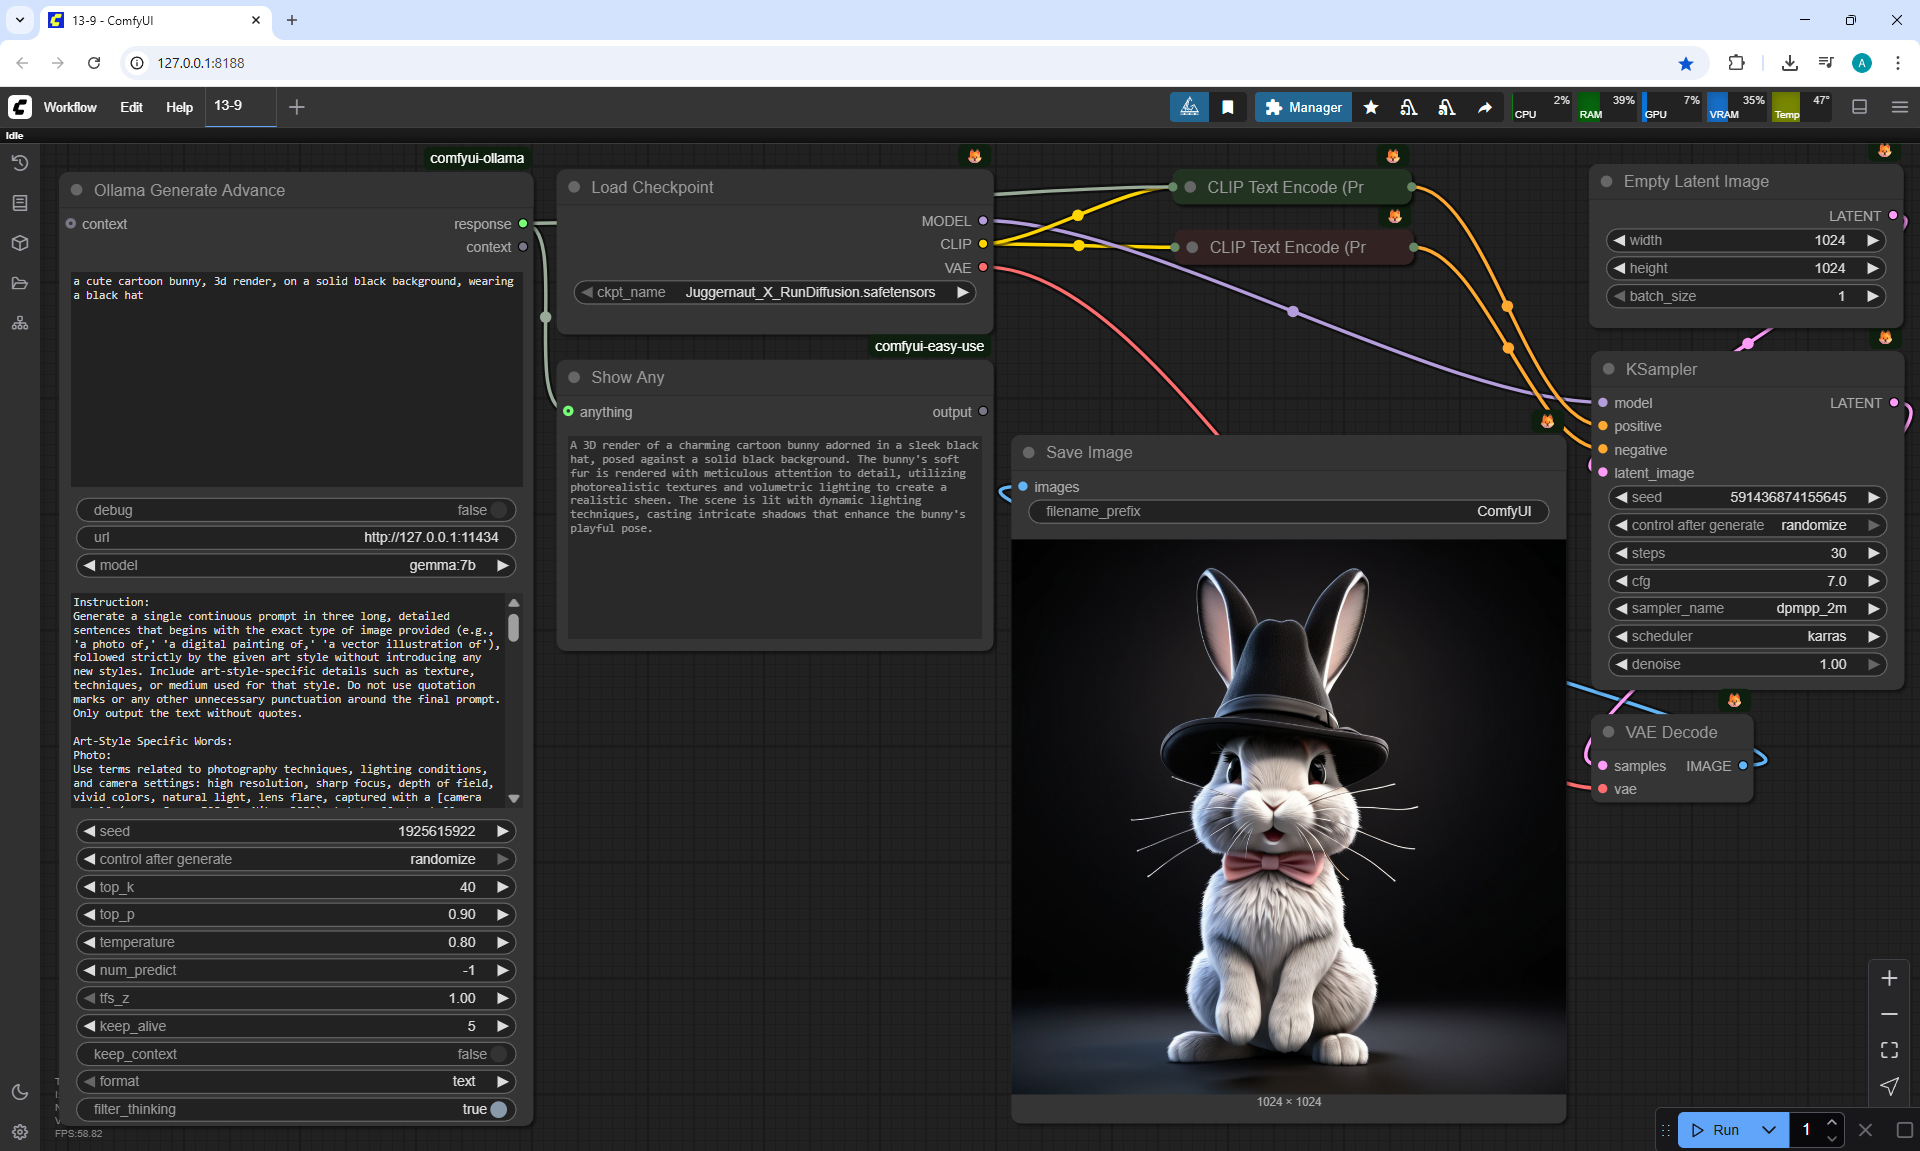The width and height of the screenshot is (1920, 1151).
Task: Open the Help menu
Action: (x=179, y=107)
